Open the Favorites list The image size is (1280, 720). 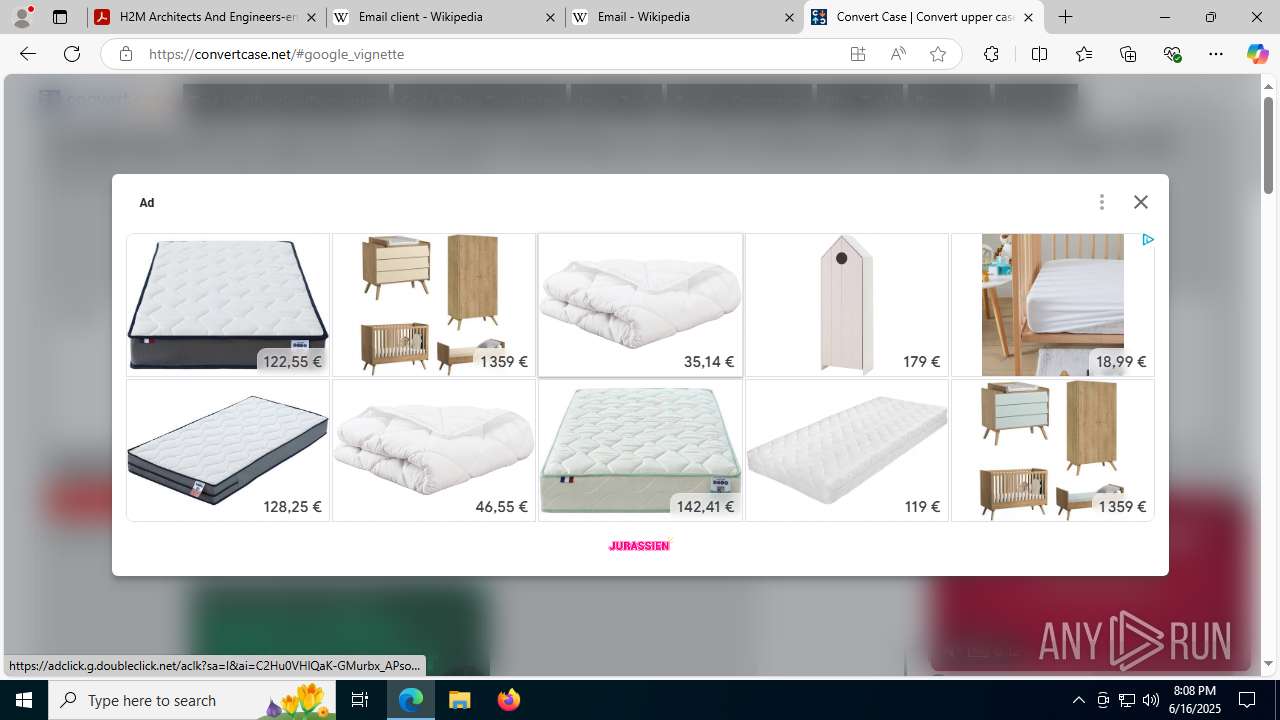[1084, 54]
